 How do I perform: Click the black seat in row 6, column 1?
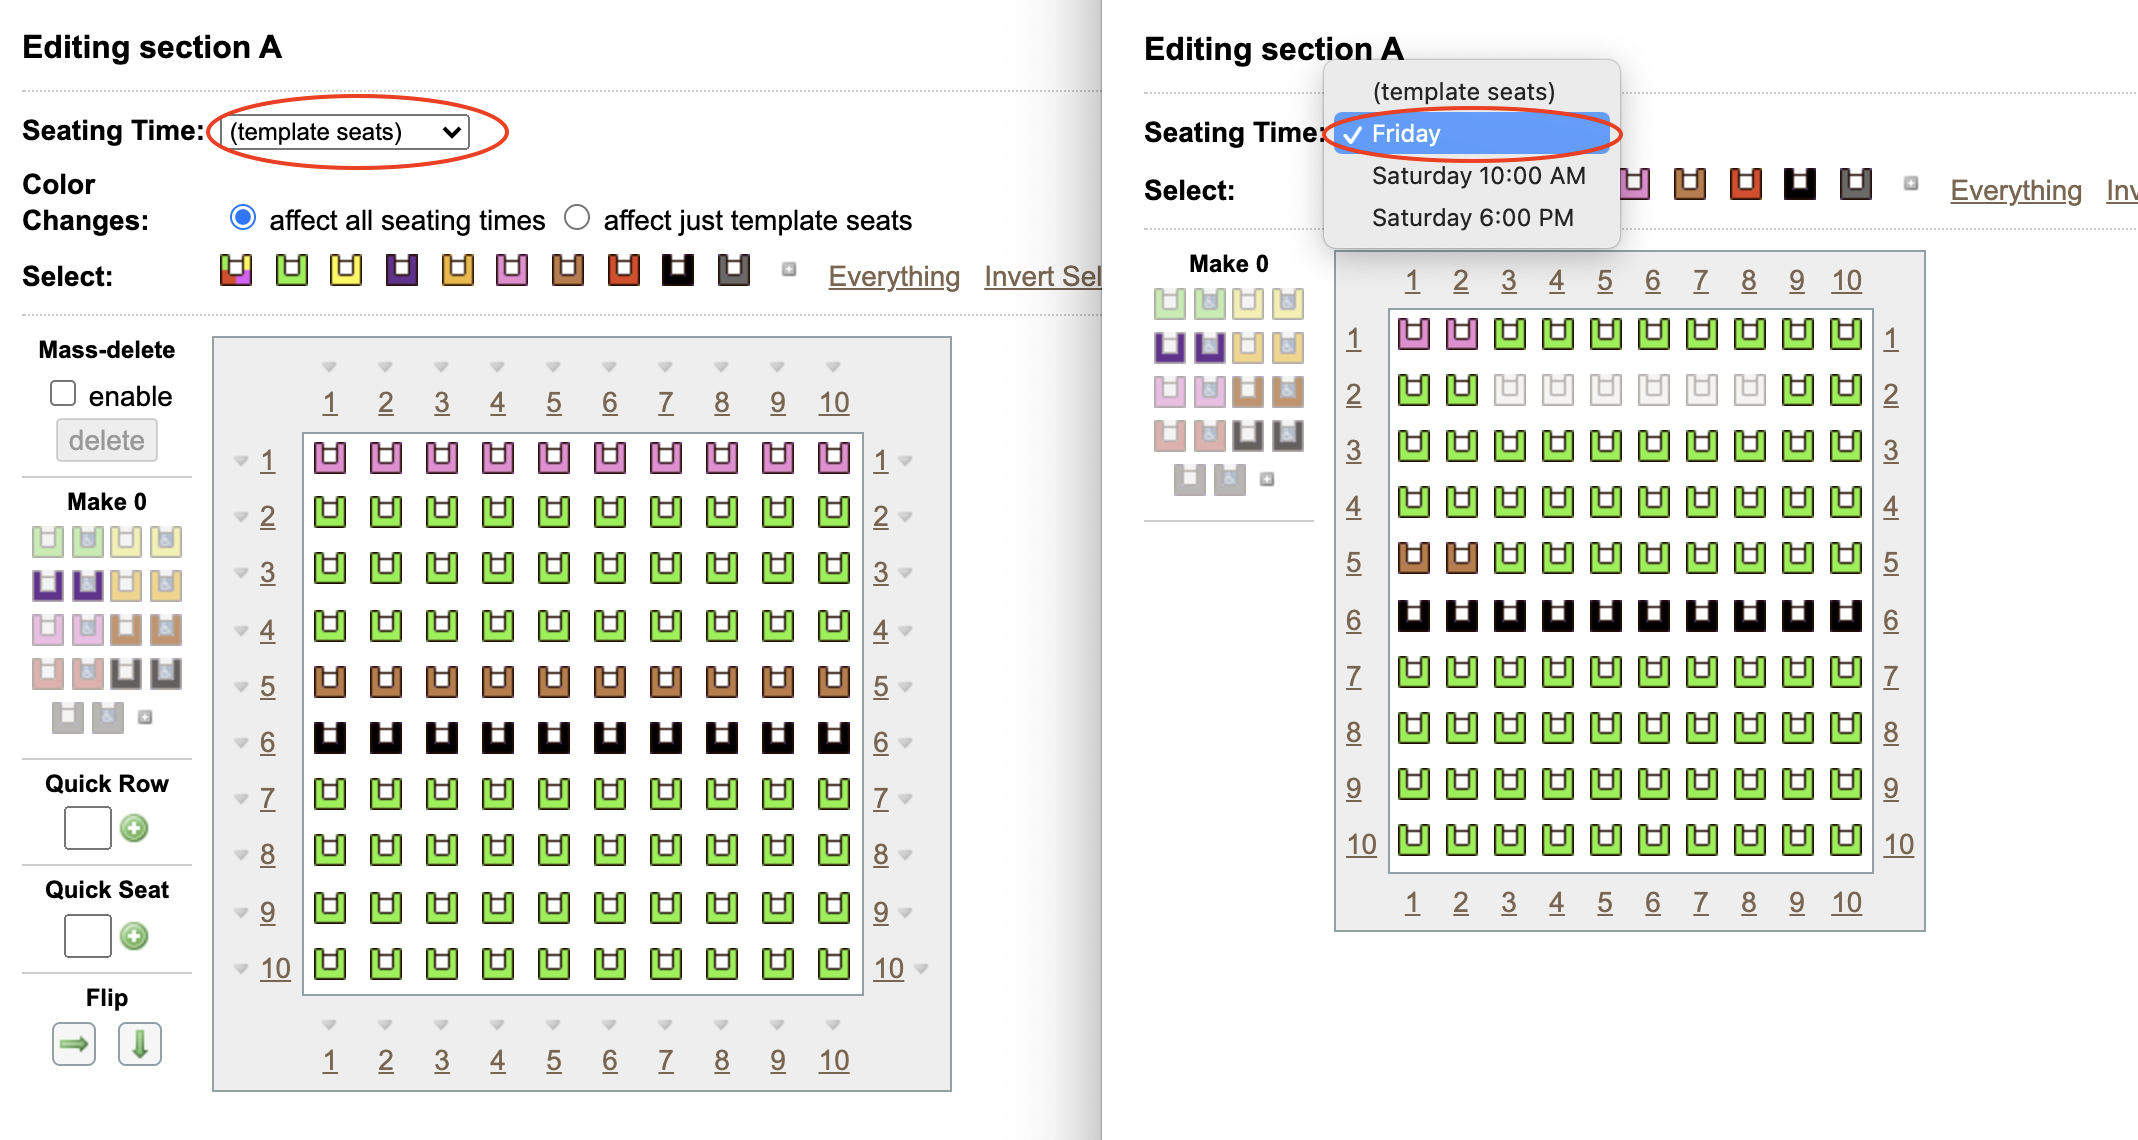(x=330, y=738)
